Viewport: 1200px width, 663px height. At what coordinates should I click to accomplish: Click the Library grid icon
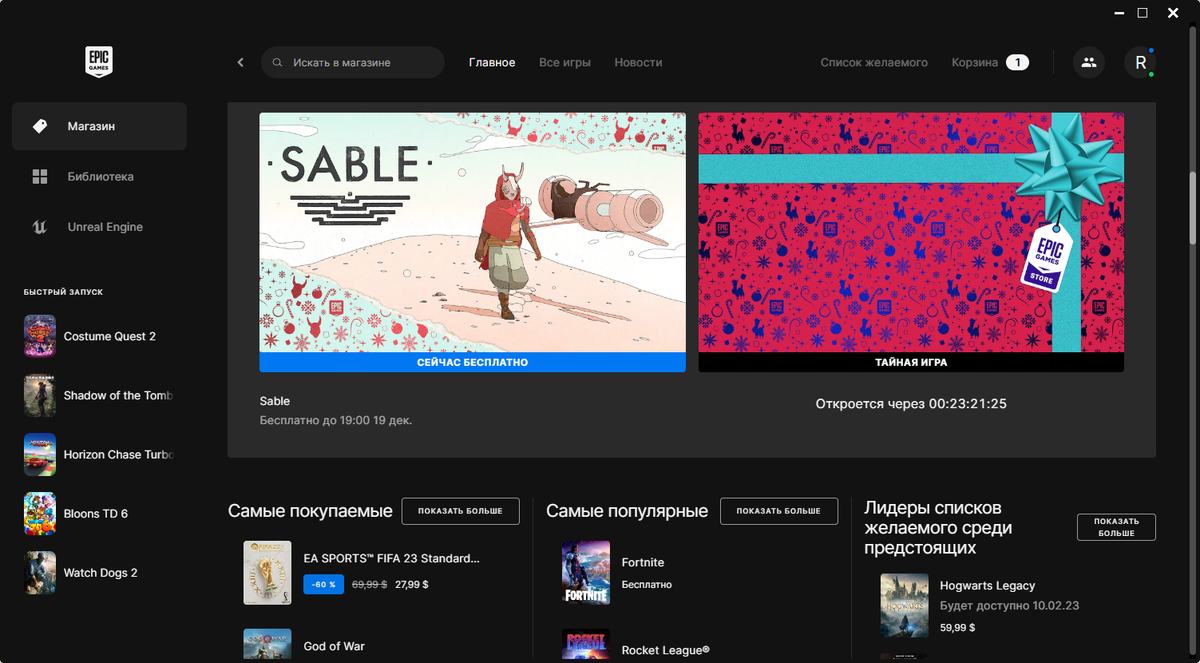point(40,176)
